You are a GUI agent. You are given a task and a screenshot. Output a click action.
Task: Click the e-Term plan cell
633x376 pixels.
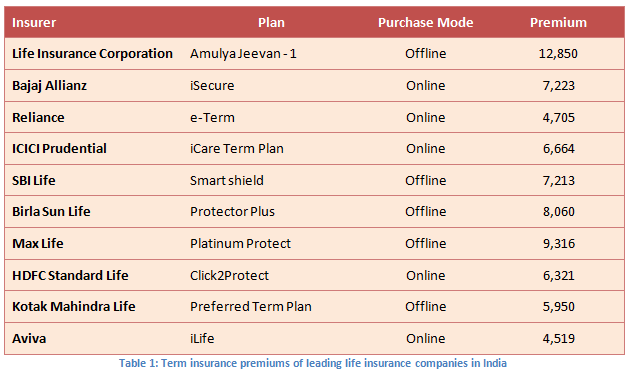[212, 118]
